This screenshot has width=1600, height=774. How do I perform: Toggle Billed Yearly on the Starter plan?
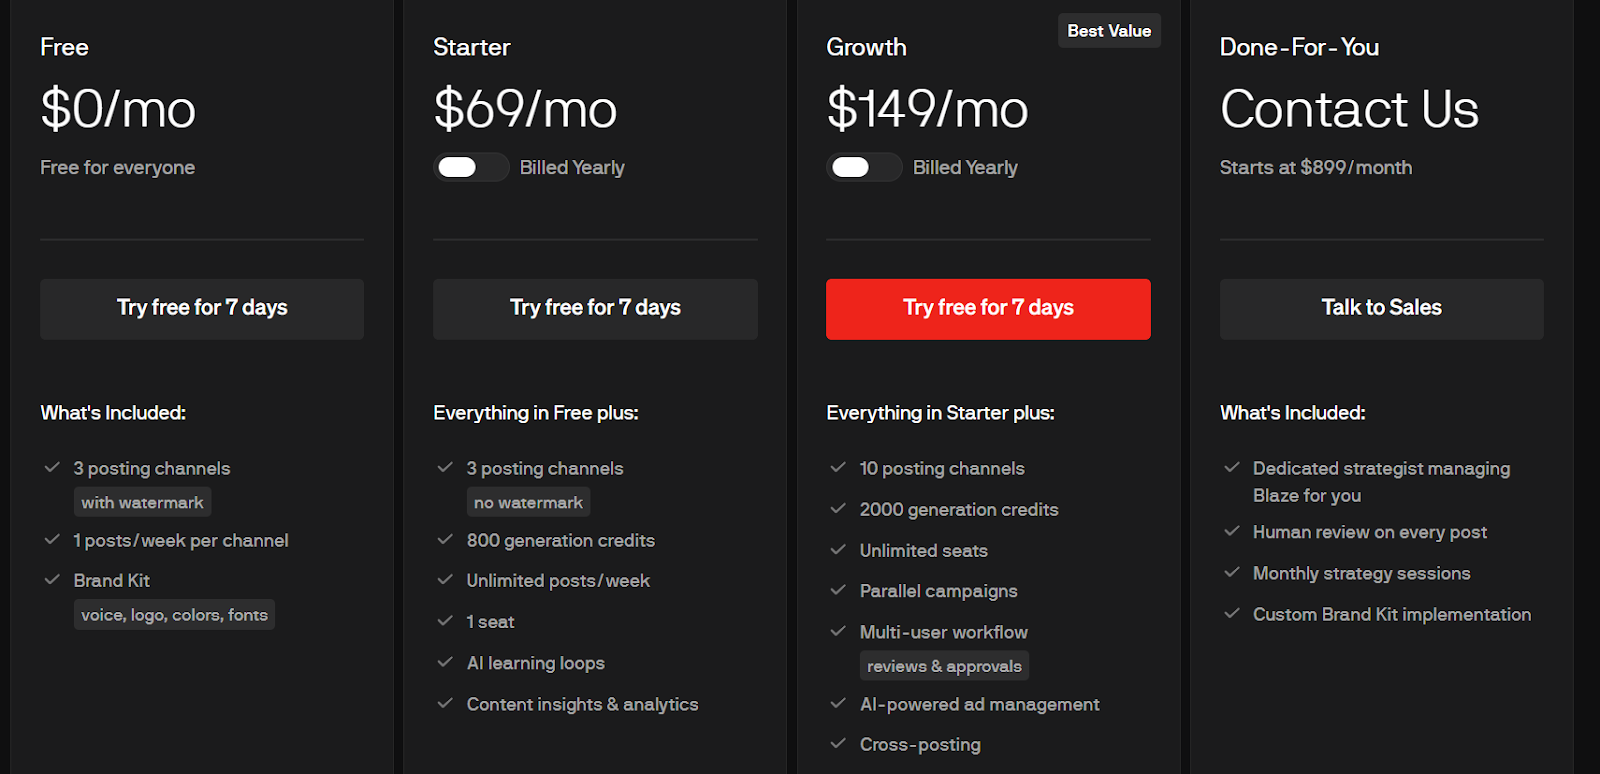[x=470, y=167]
